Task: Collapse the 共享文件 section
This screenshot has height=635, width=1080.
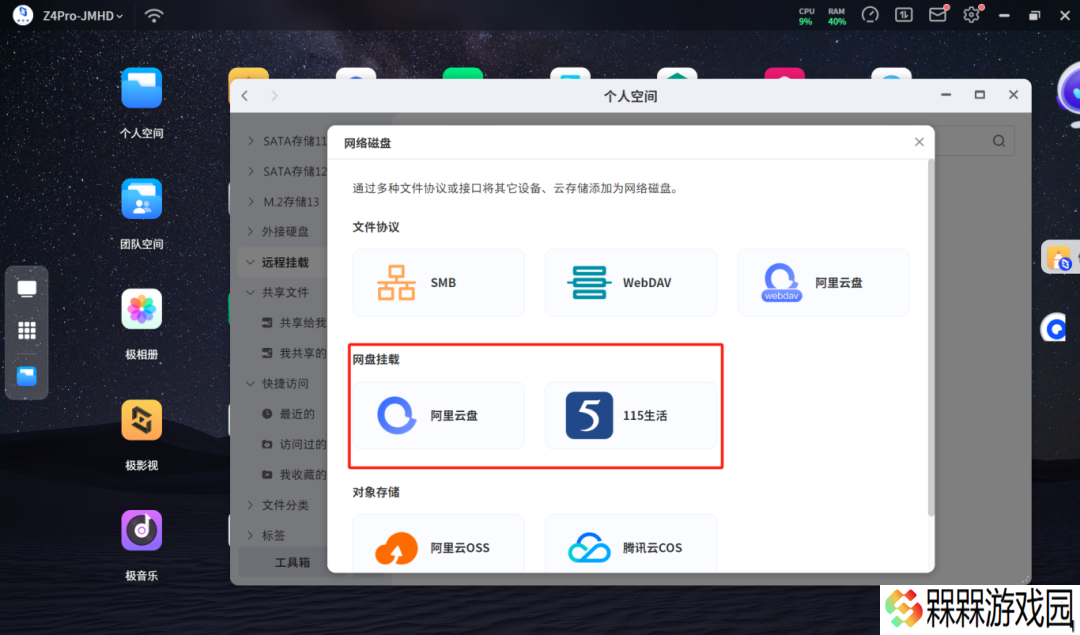Action: click(251, 293)
